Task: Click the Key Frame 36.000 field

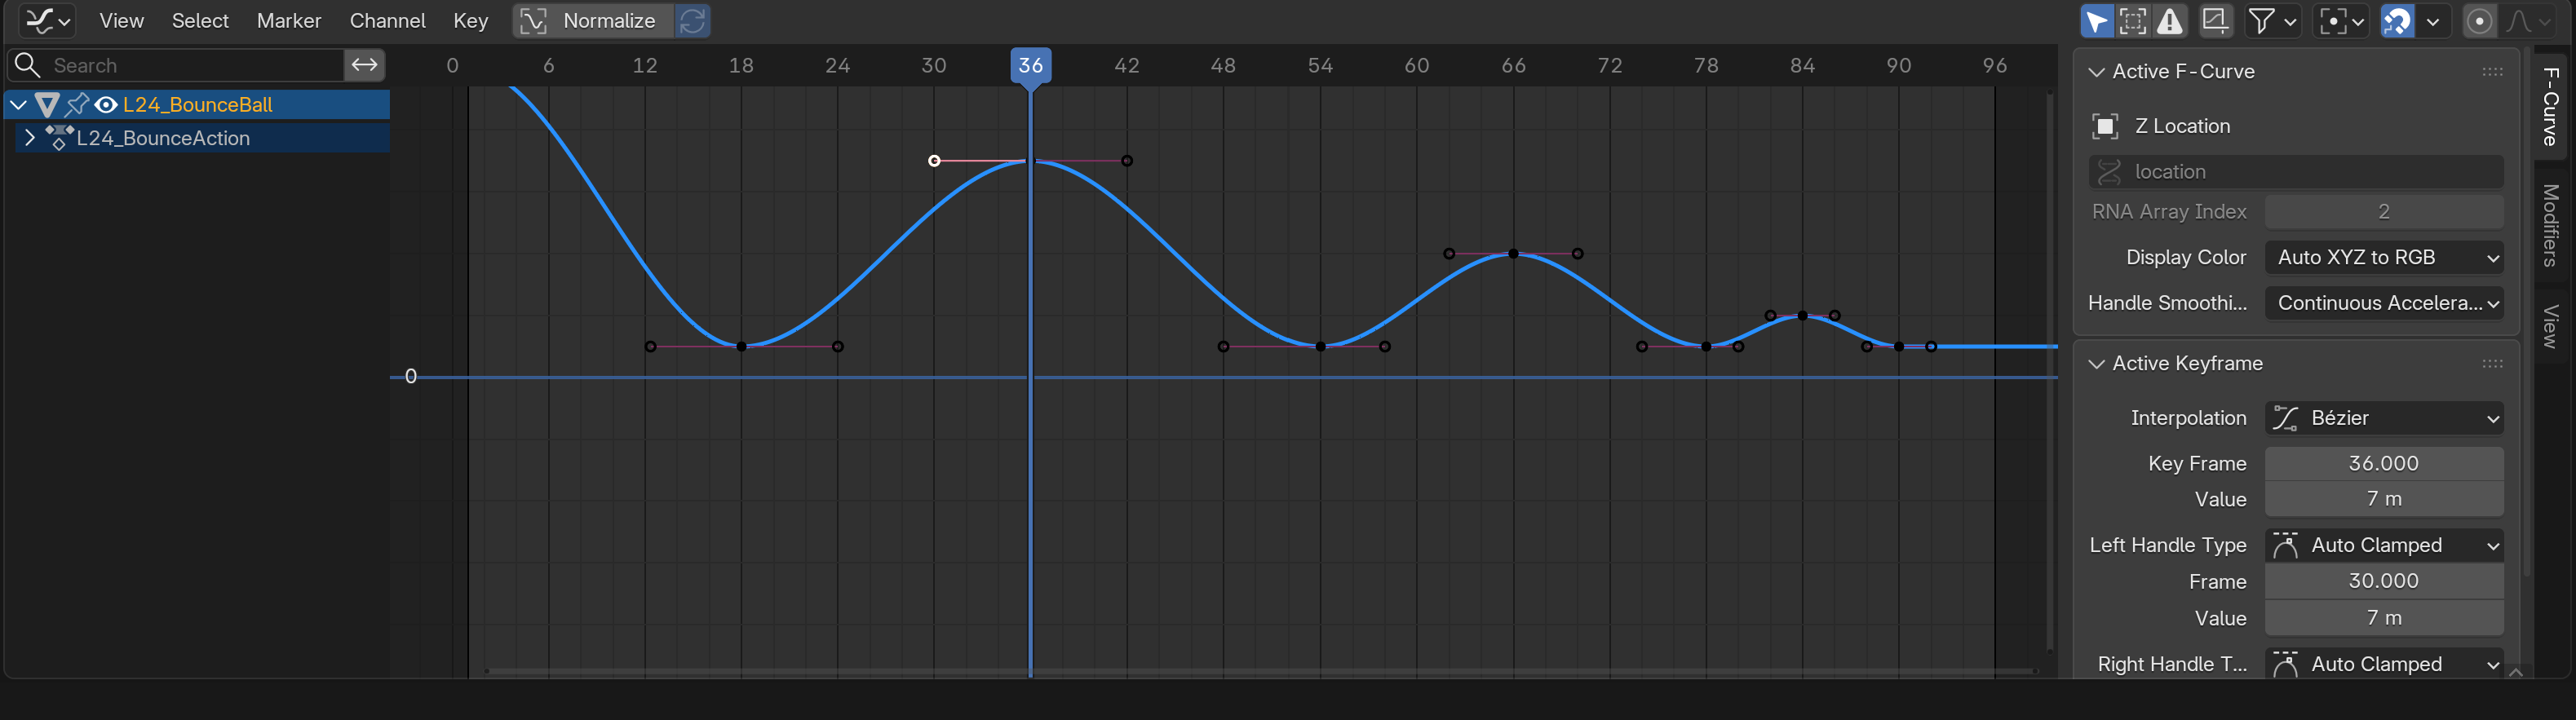Action: click(x=2384, y=463)
